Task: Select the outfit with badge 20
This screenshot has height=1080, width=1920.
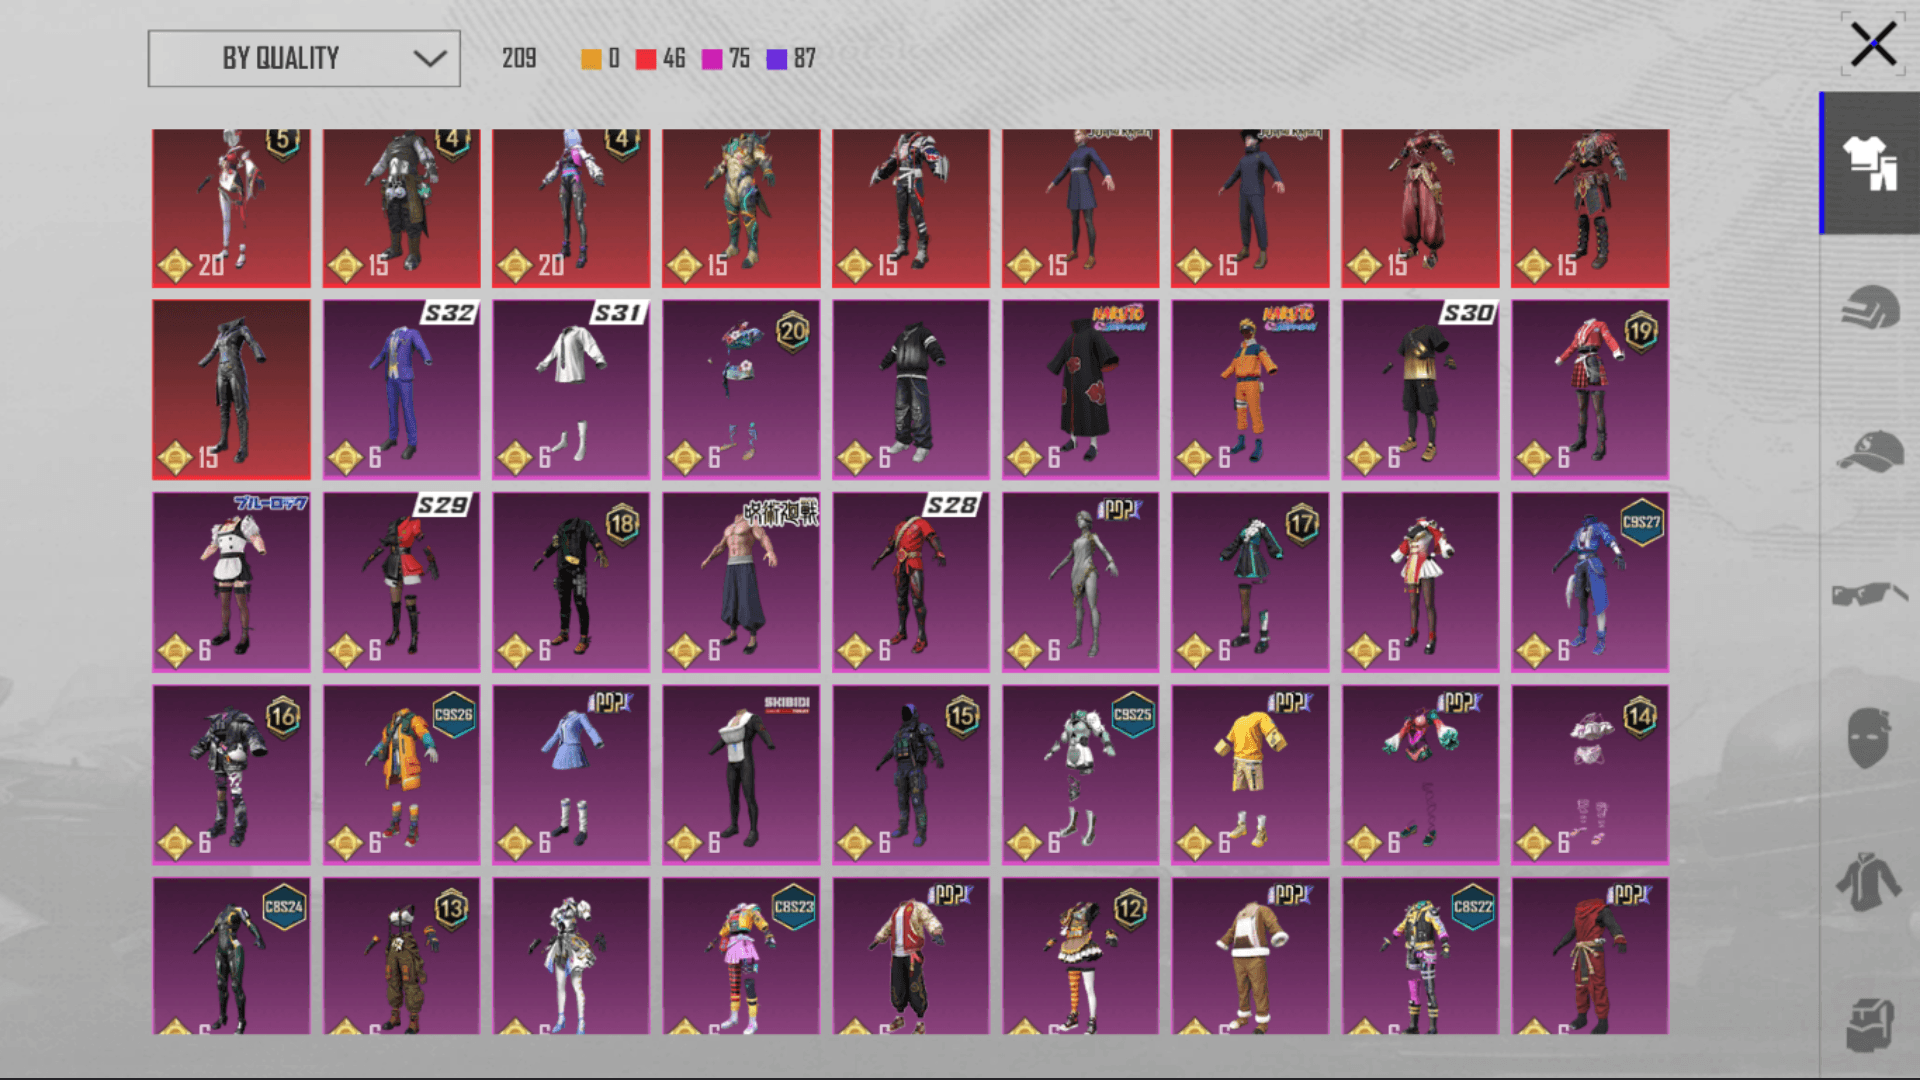Action: point(740,389)
